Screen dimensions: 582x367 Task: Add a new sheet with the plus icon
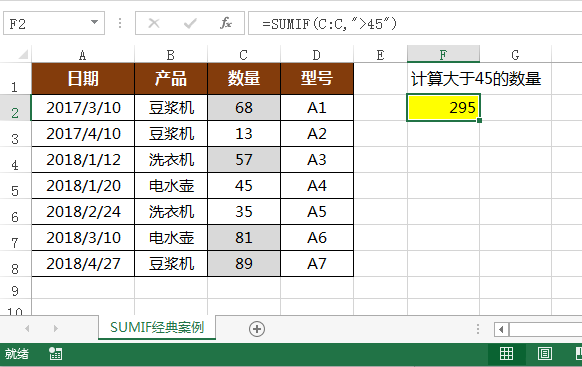257,329
